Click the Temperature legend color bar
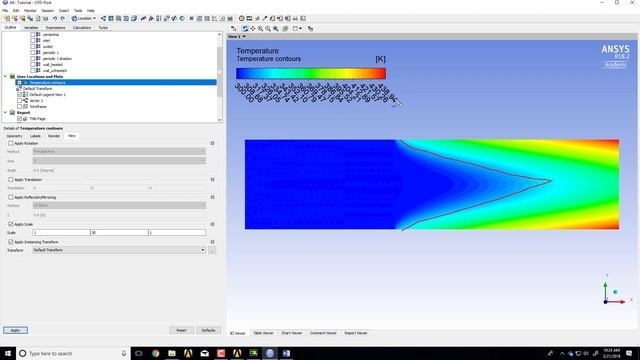The width and height of the screenshot is (640, 360). pyautogui.click(x=311, y=73)
